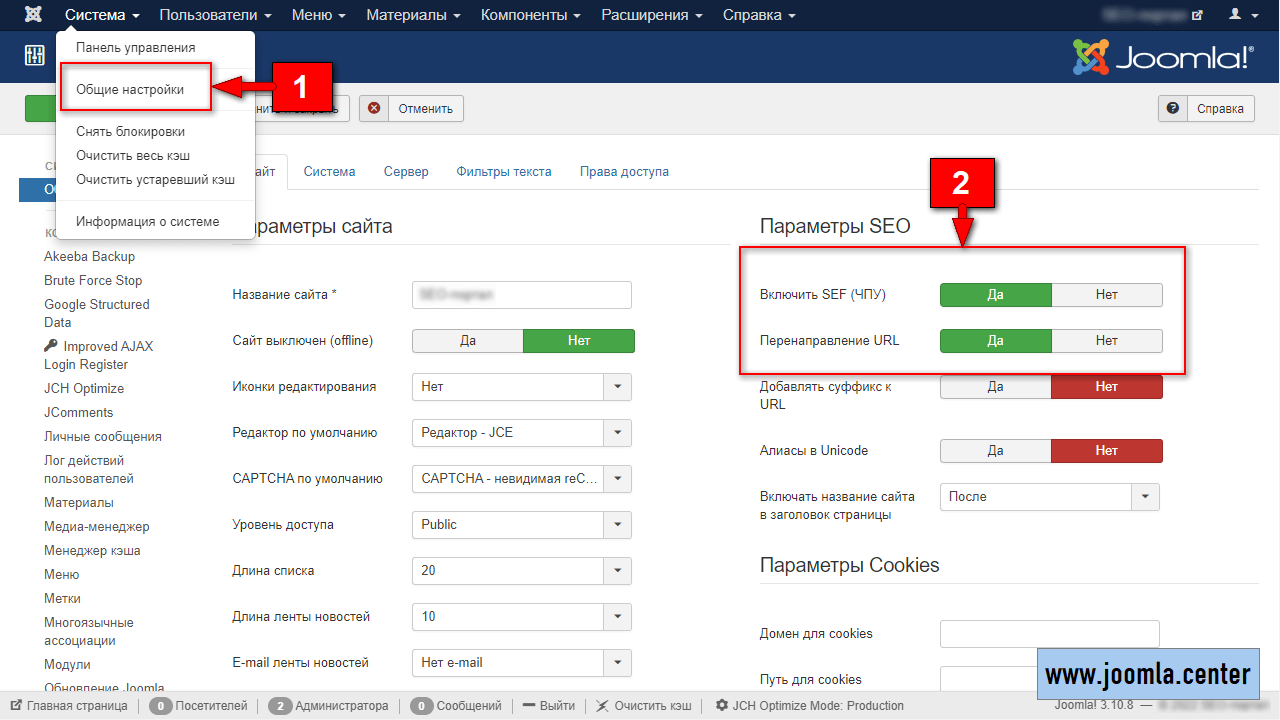Viewport: 1280px width, 720px height.
Task: Select Общие настройки from Система menu
Action: [x=130, y=89]
